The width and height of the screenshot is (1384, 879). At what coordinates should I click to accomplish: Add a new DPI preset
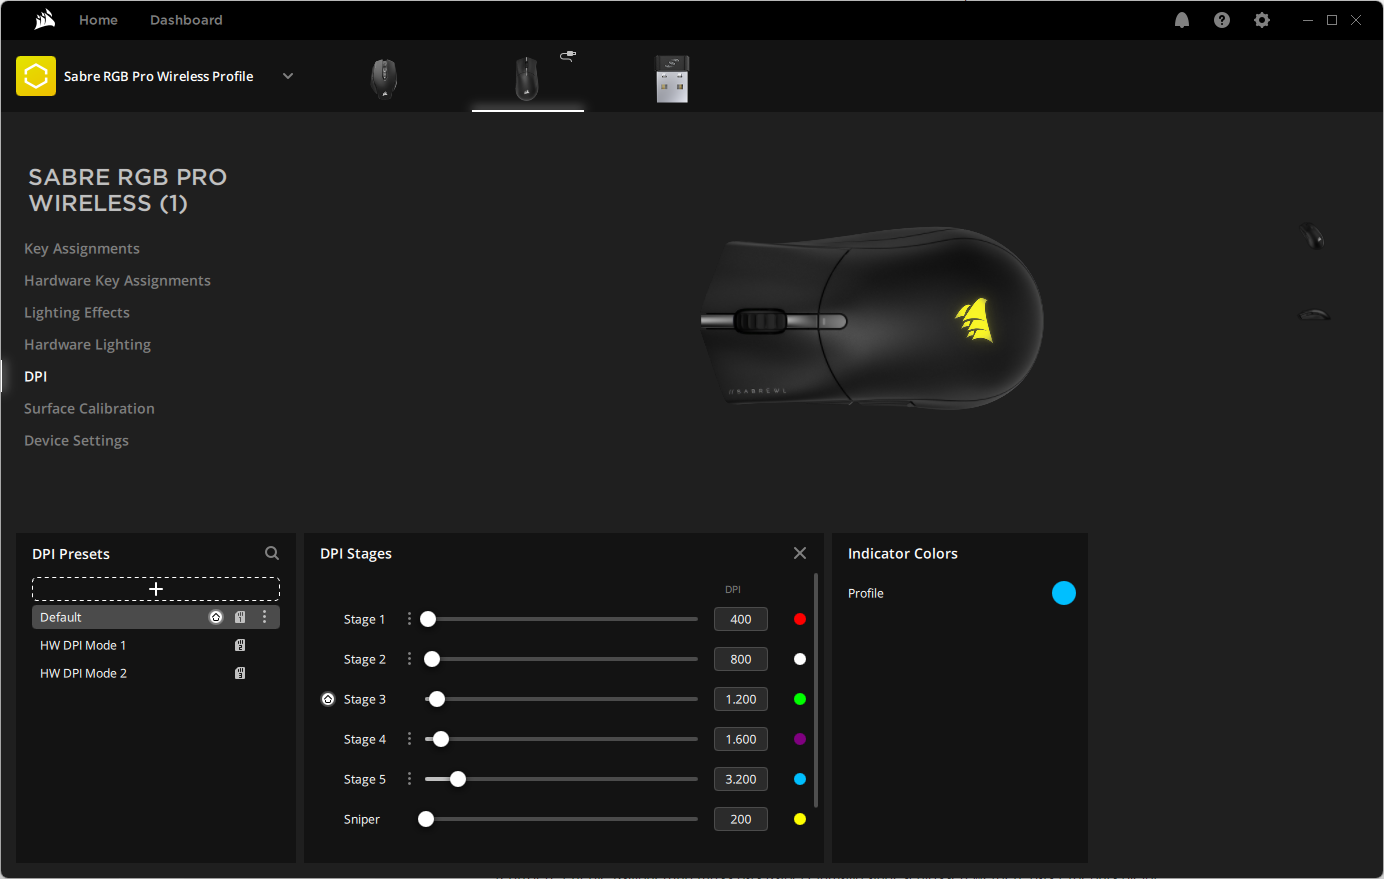pyautogui.click(x=156, y=589)
